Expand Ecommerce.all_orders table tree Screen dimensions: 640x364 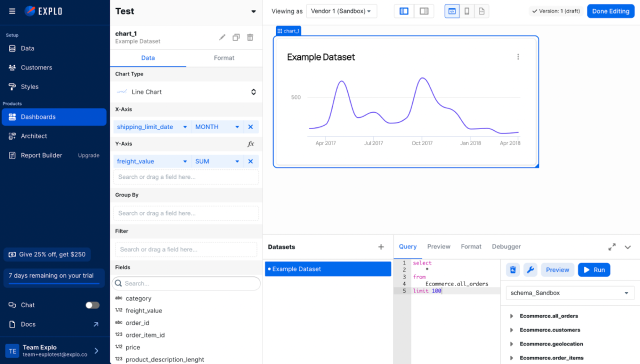click(511, 316)
